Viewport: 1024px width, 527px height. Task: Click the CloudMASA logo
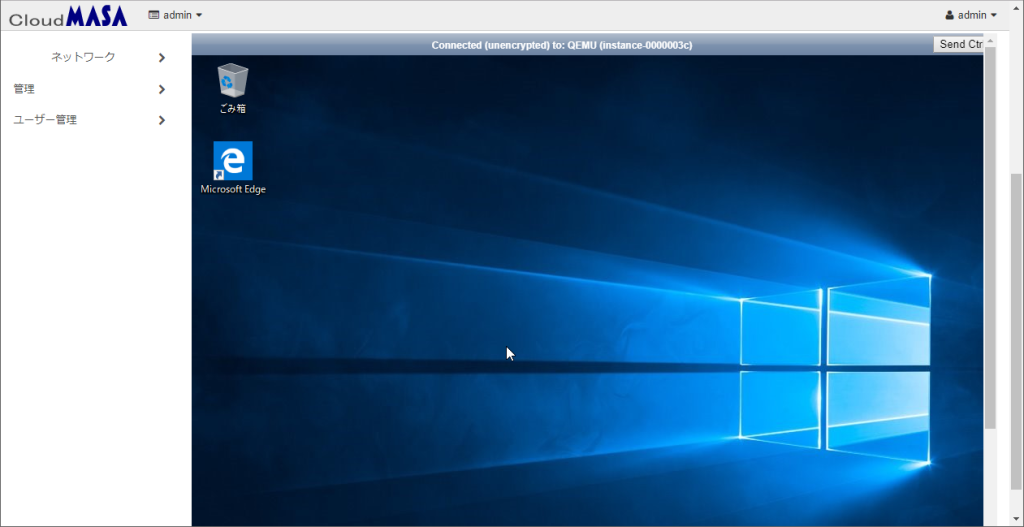[68, 16]
